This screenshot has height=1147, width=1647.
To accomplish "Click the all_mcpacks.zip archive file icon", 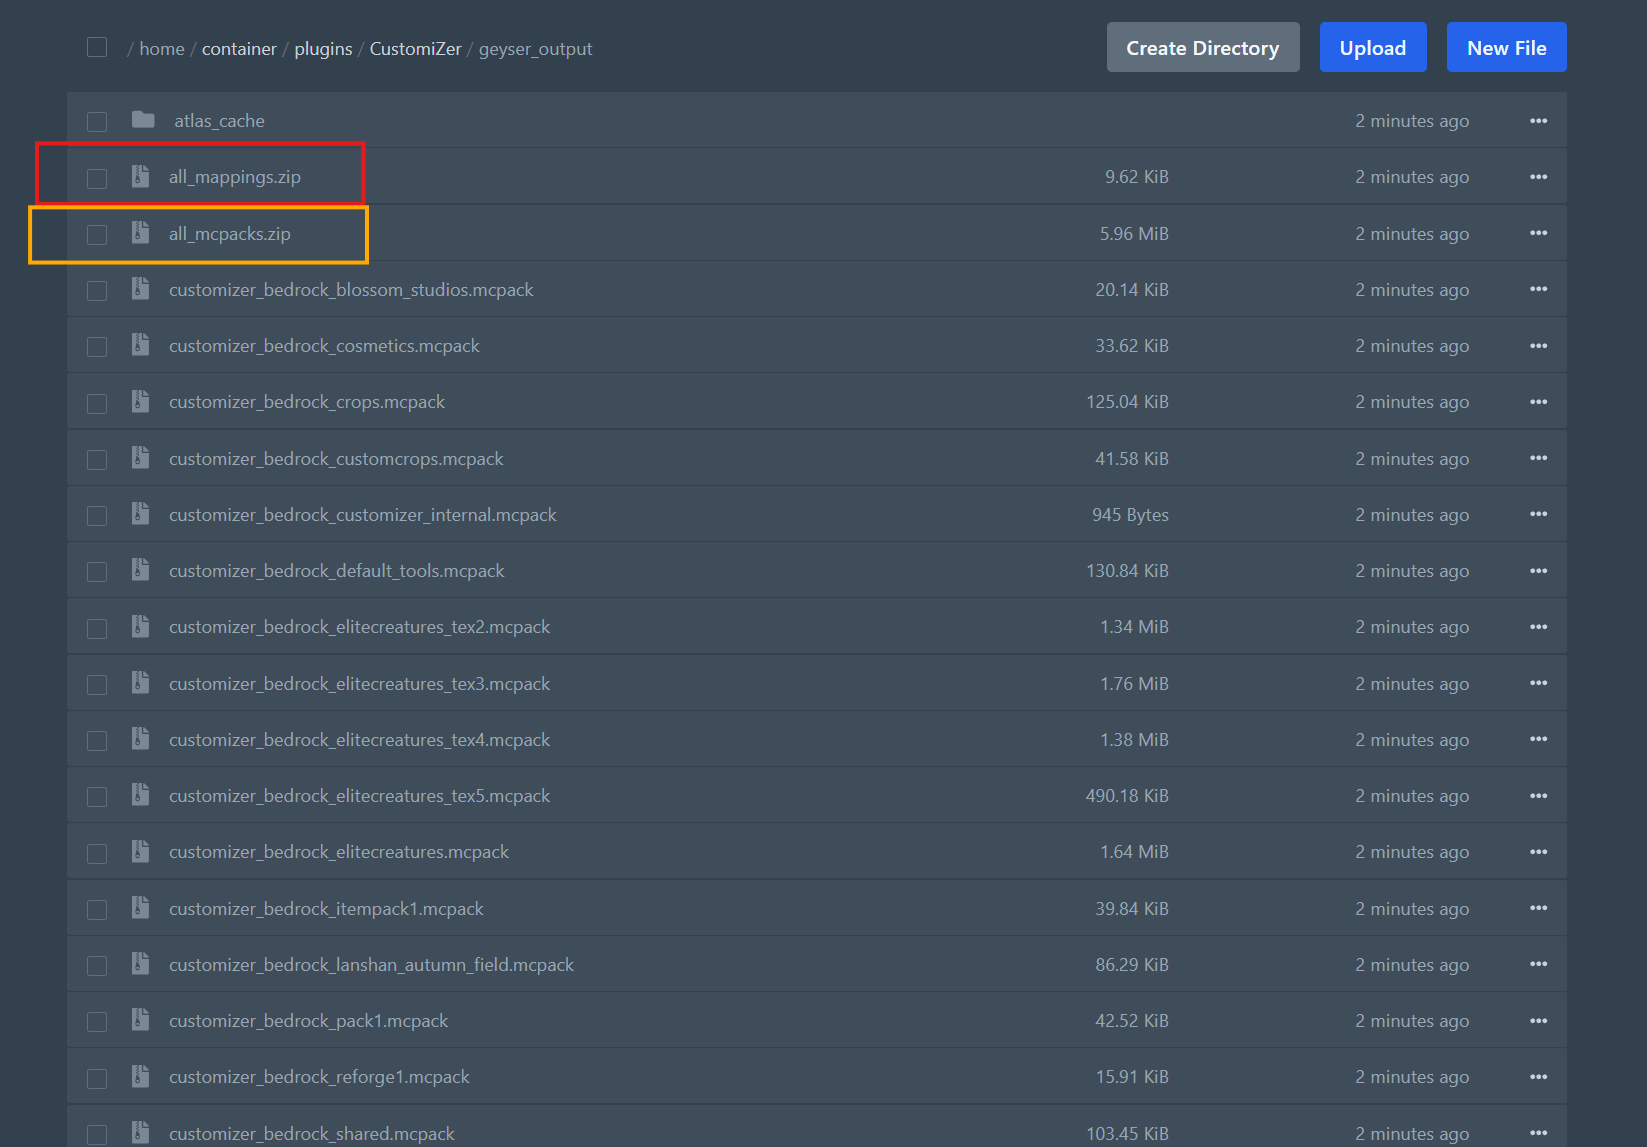I will (x=140, y=233).
